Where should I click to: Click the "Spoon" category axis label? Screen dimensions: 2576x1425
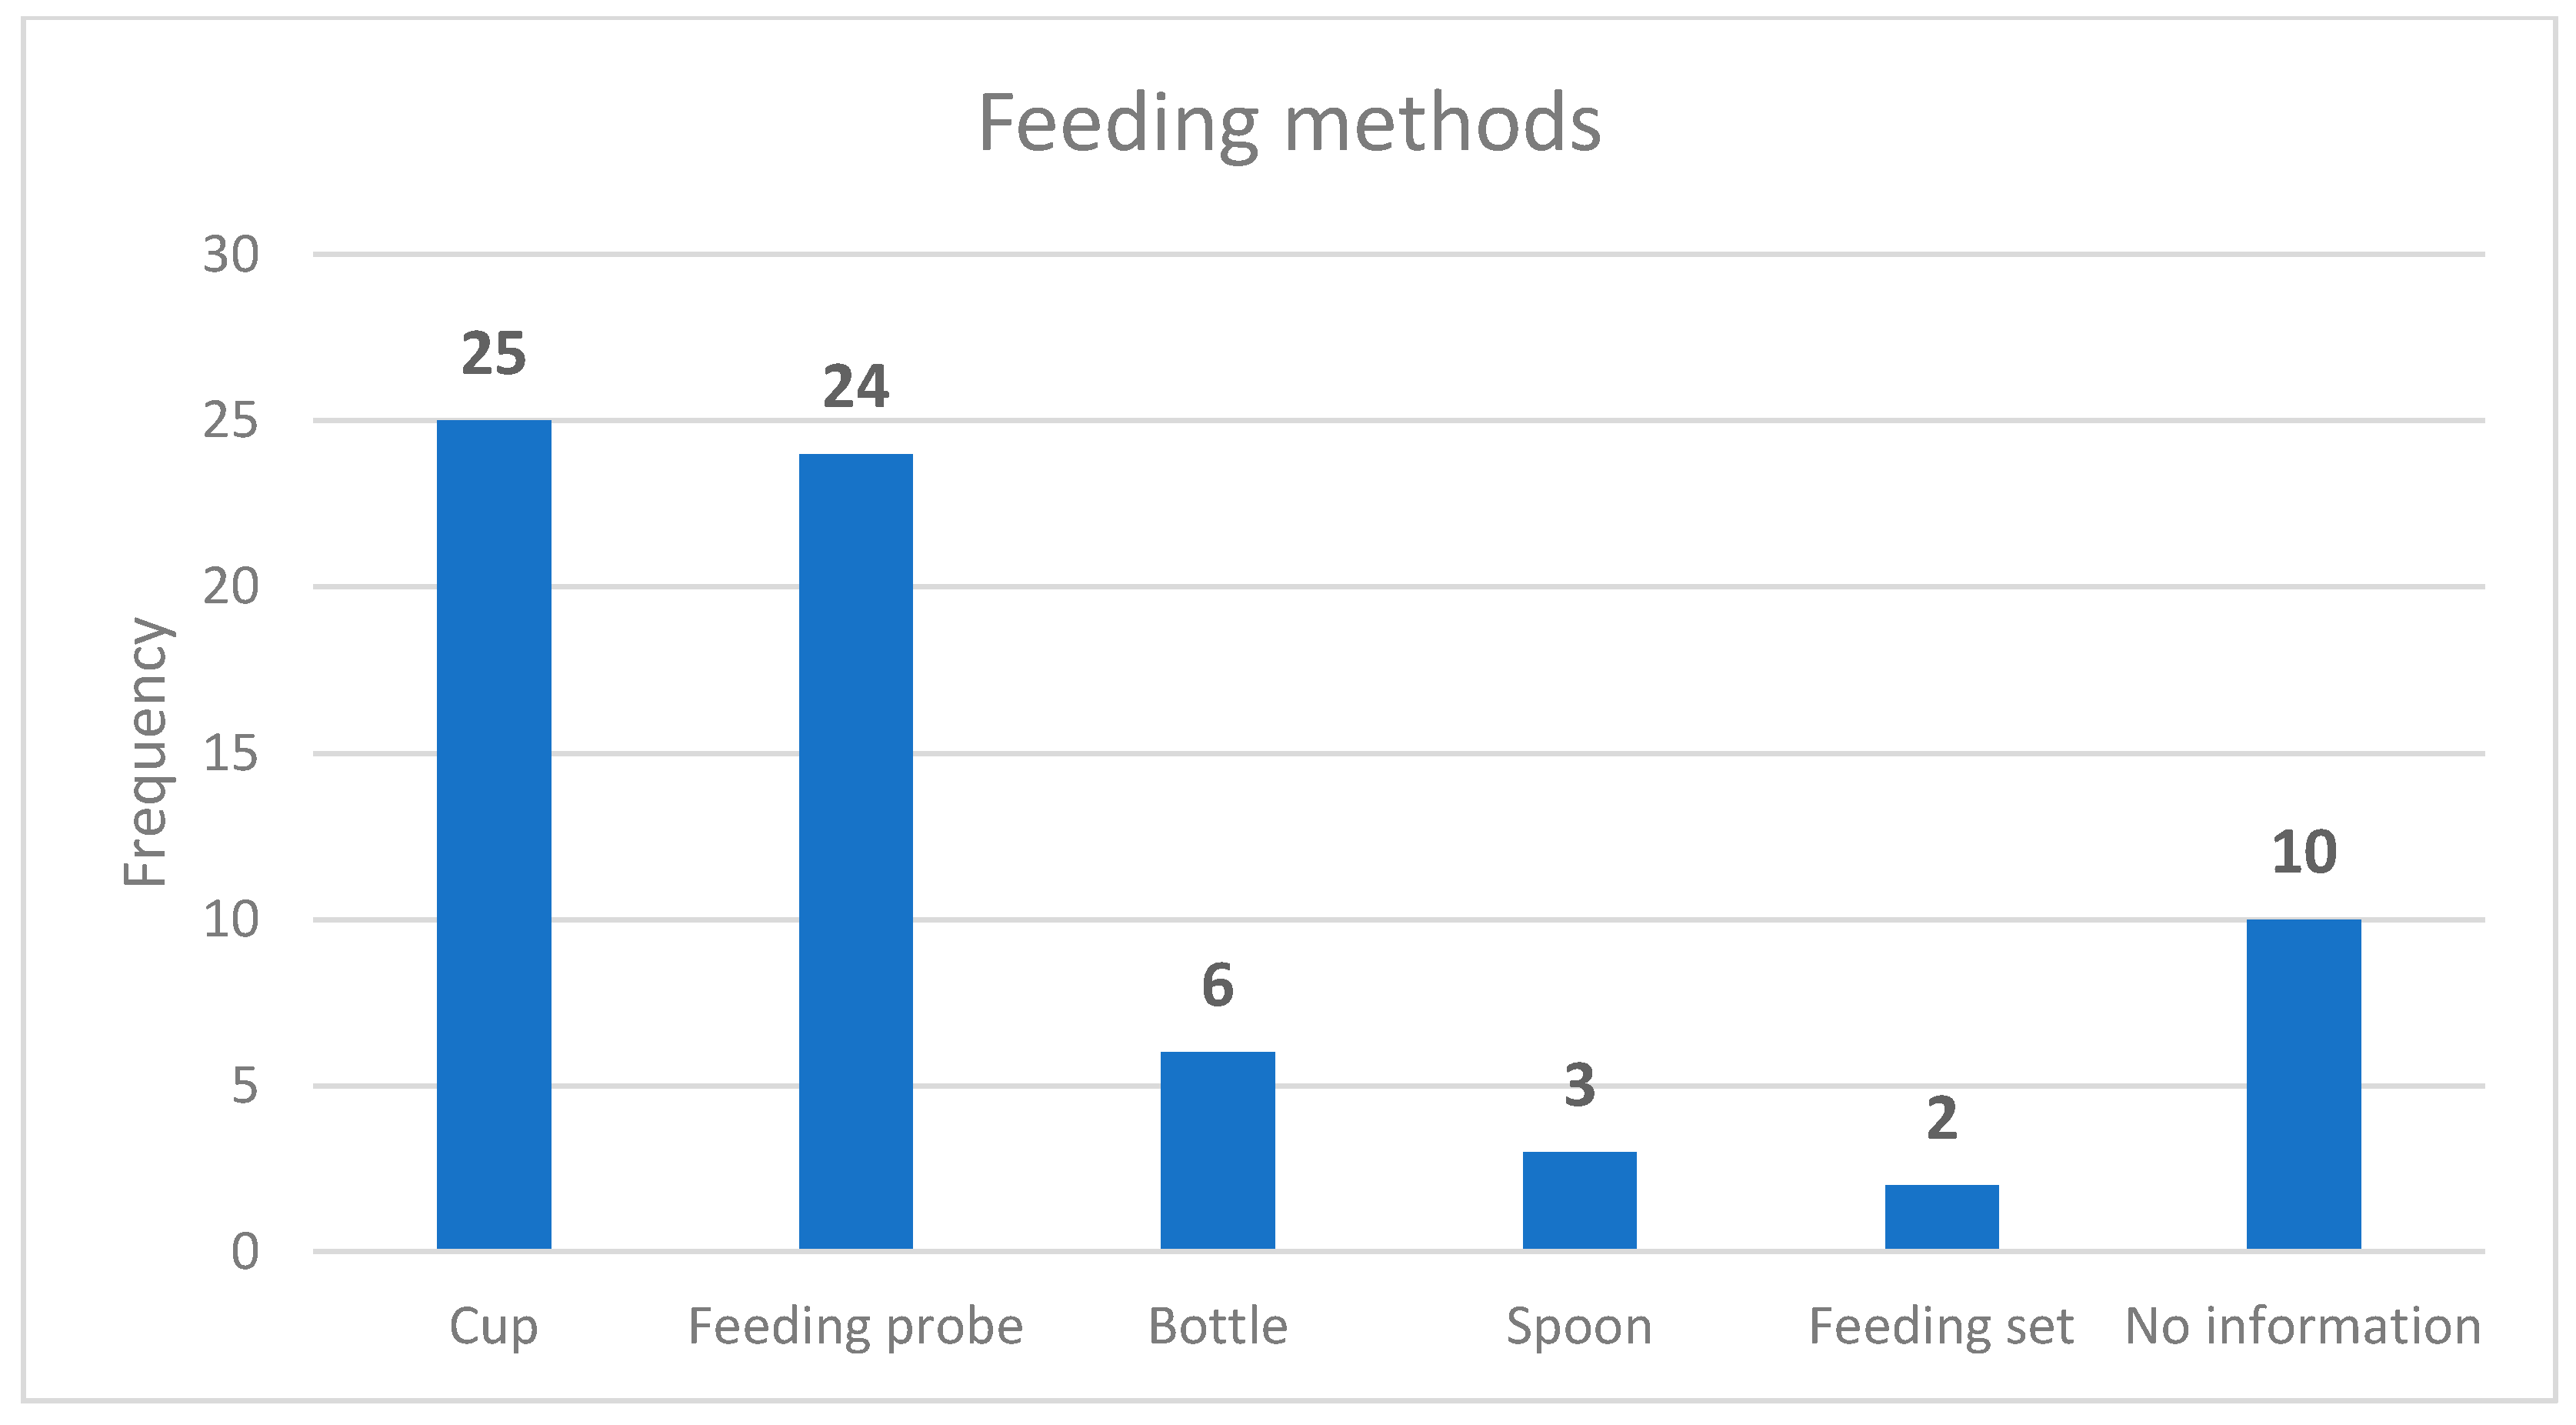[x=1579, y=1327]
